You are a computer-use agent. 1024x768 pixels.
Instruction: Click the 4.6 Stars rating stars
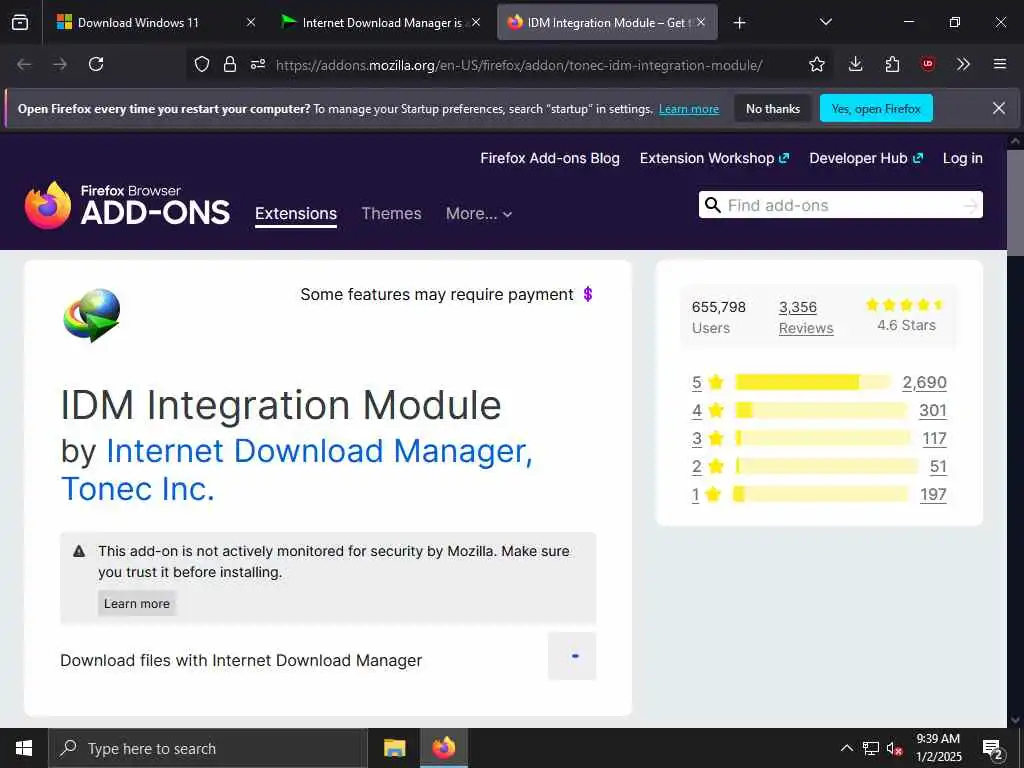pyautogui.click(x=905, y=305)
